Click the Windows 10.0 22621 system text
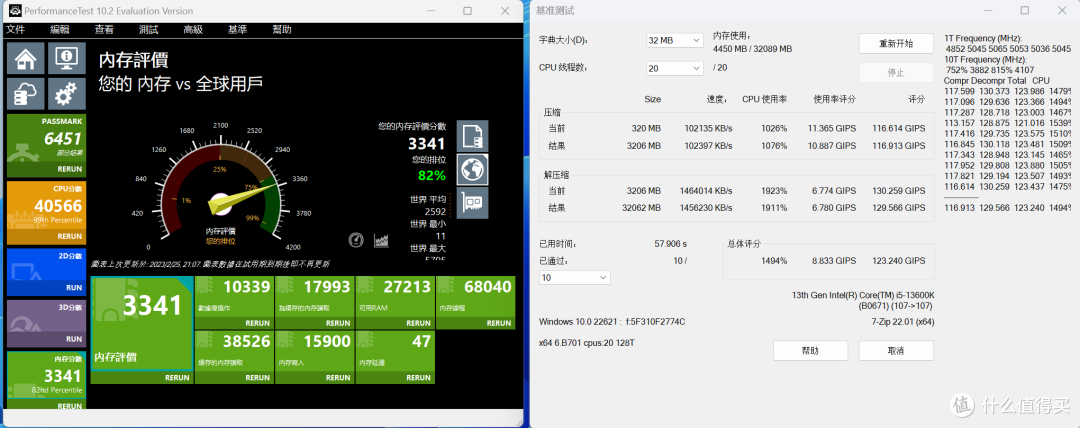 point(612,322)
